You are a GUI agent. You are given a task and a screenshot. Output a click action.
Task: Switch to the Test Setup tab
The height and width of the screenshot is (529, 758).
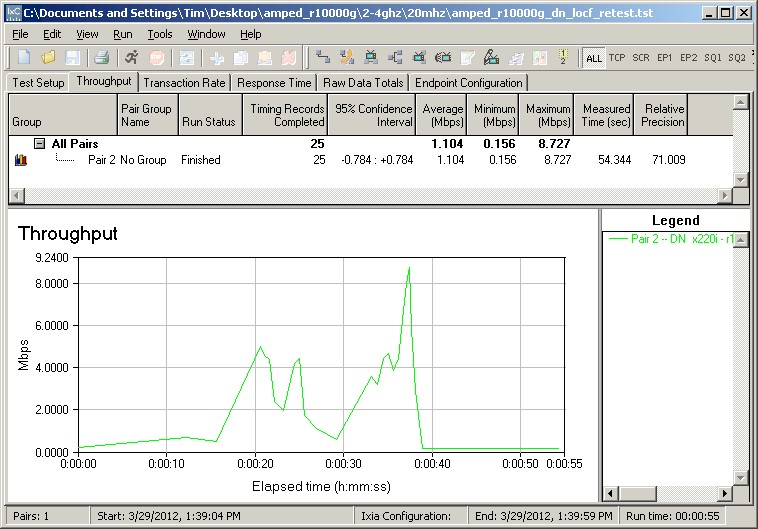click(x=38, y=83)
